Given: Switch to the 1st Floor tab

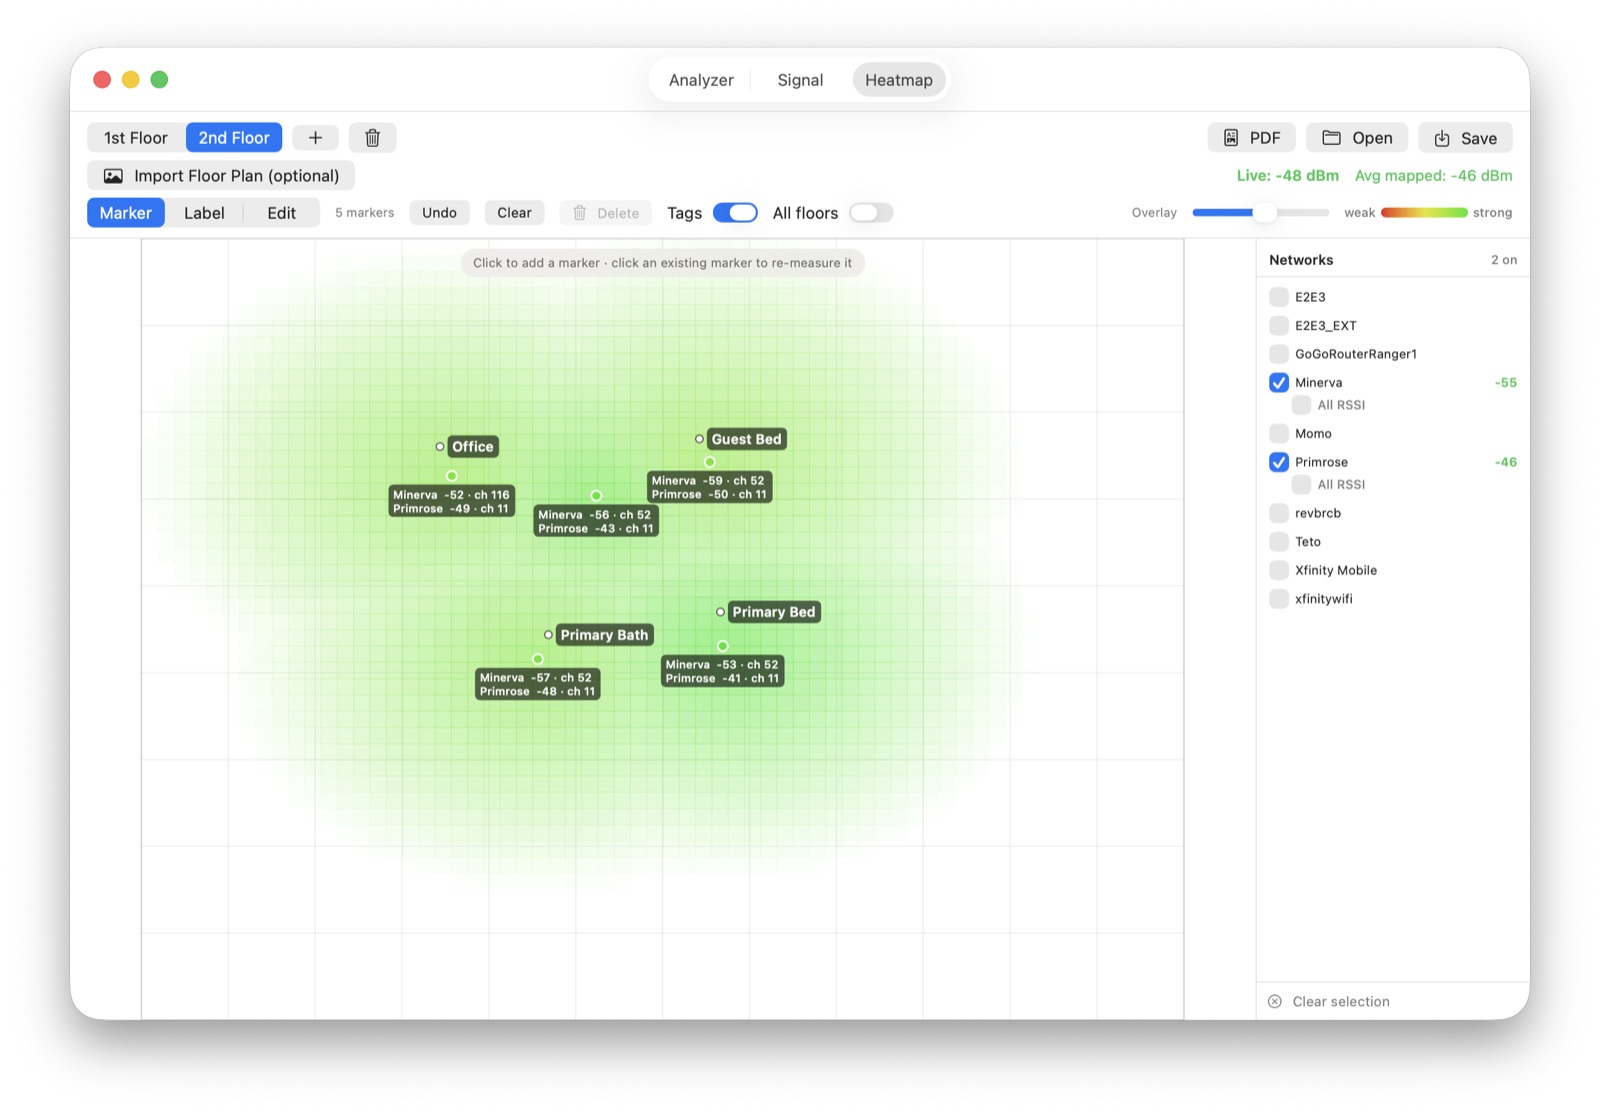Looking at the screenshot, I should (x=136, y=138).
